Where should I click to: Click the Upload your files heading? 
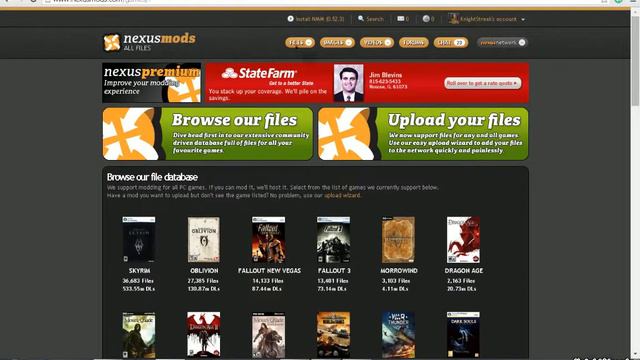[x=454, y=120]
